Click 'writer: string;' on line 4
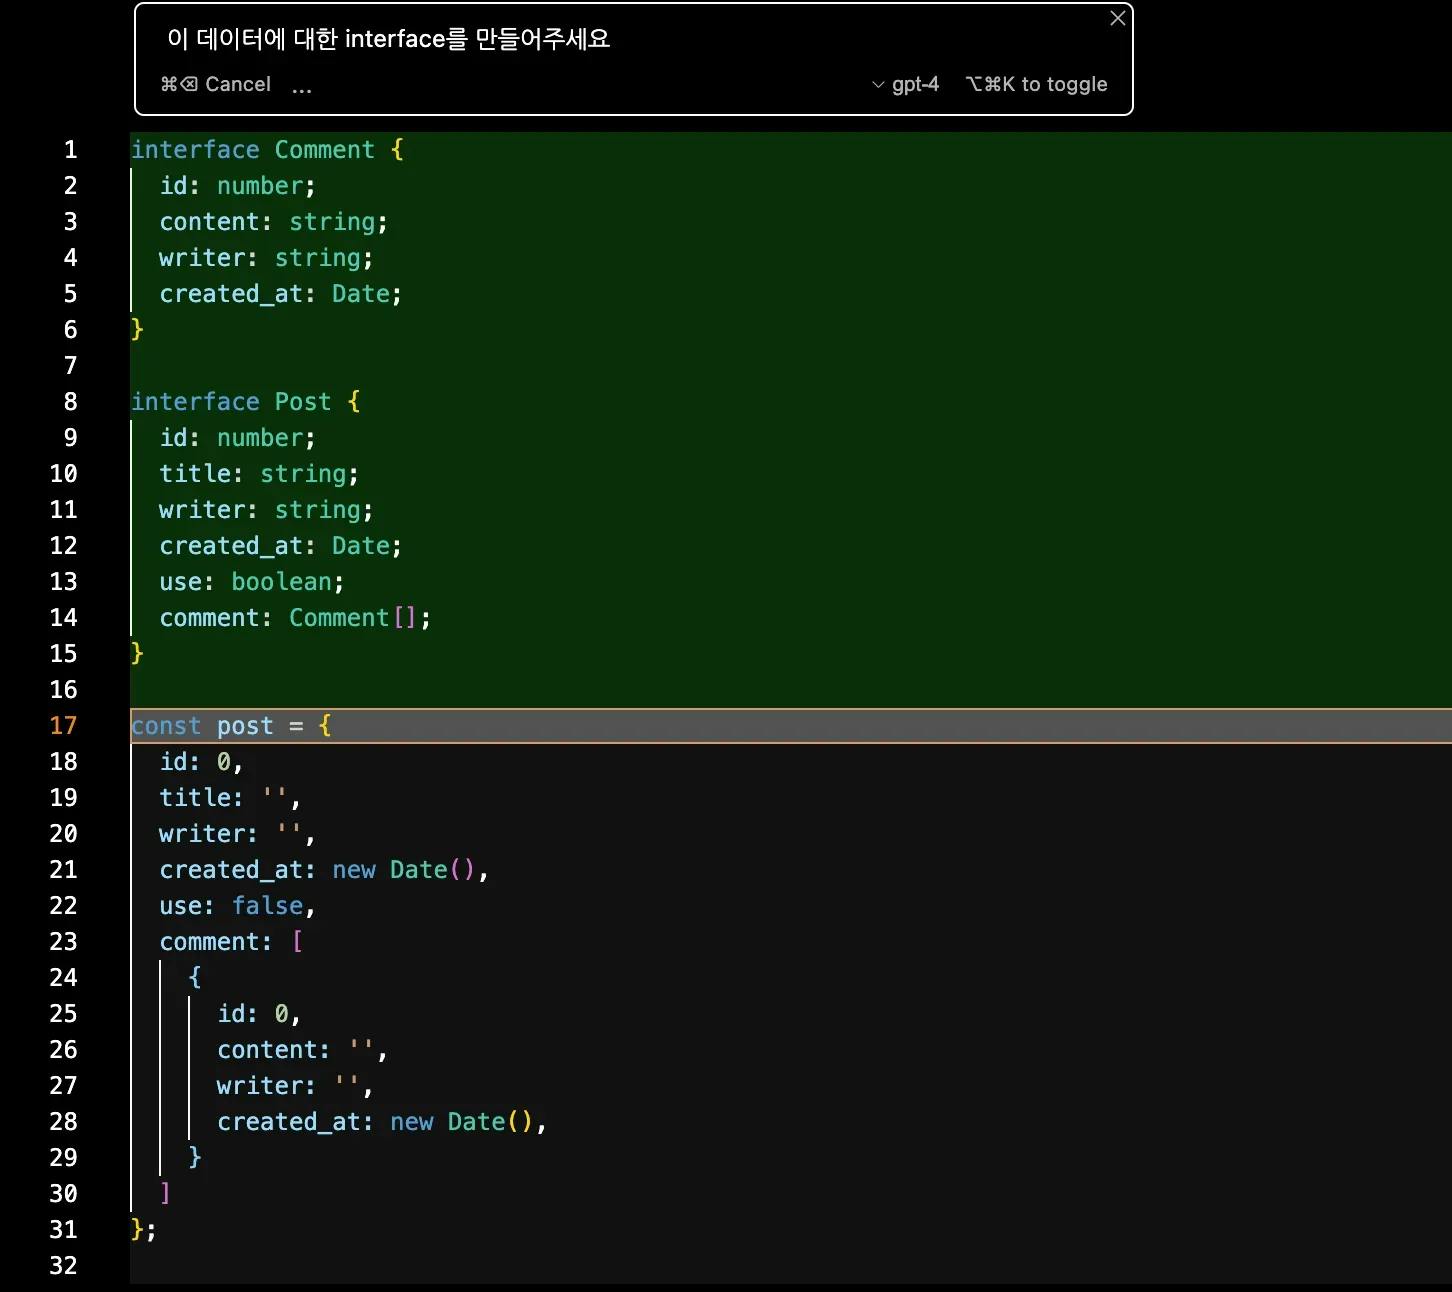1452x1292 pixels. coord(267,258)
